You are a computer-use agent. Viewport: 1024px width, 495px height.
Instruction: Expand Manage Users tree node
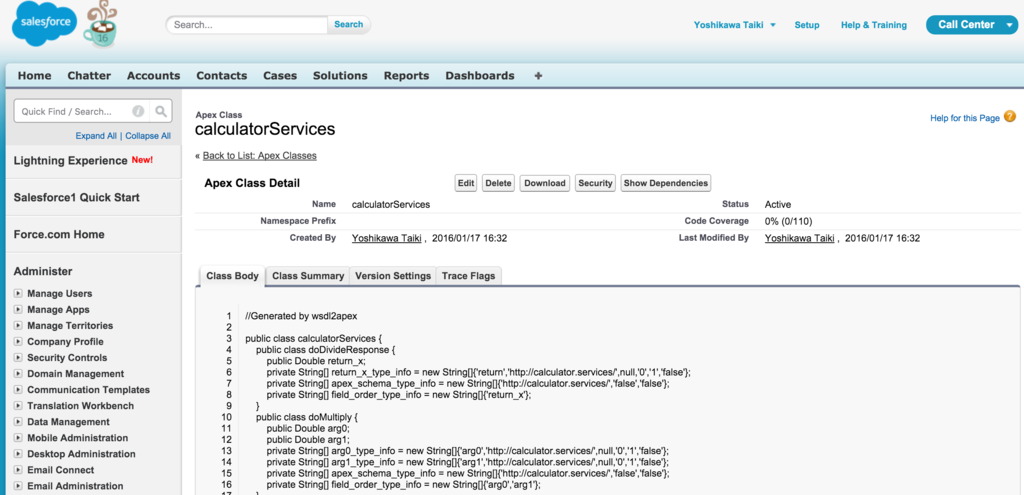(18, 294)
